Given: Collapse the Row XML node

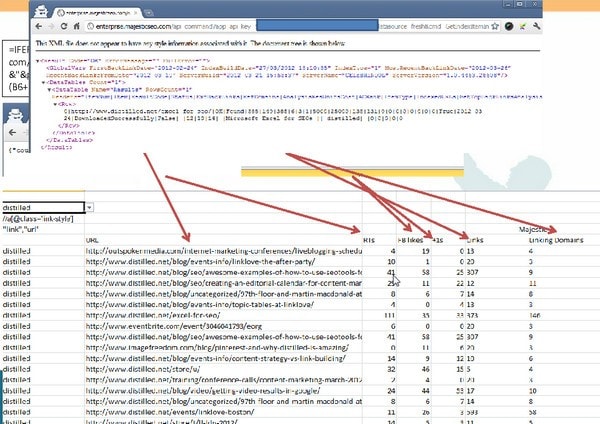Looking at the screenshot, I should click(55, 104).
